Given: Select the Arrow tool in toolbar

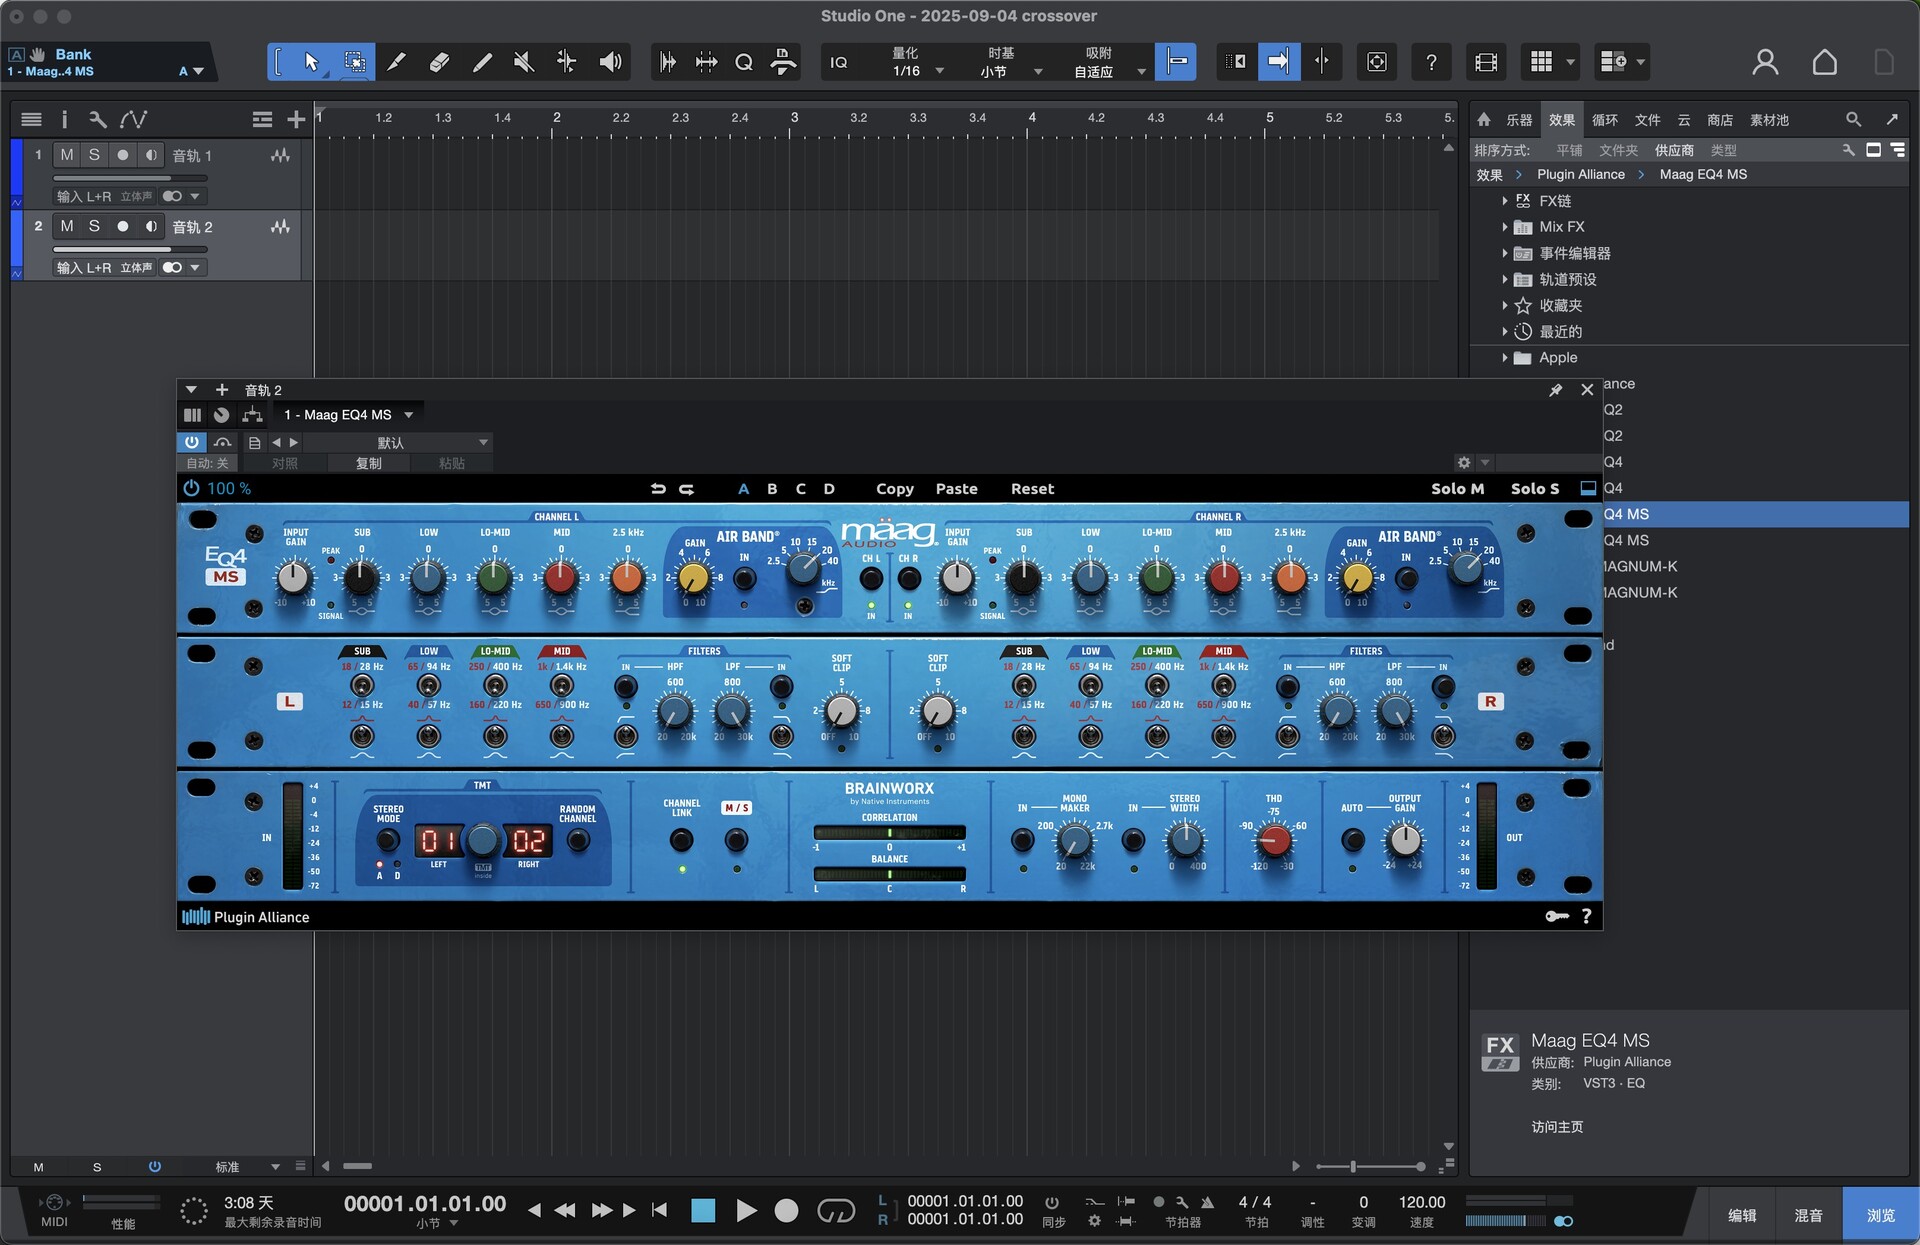Looking at the screenshot, I should pyautogui.click(x=311, y=62).
